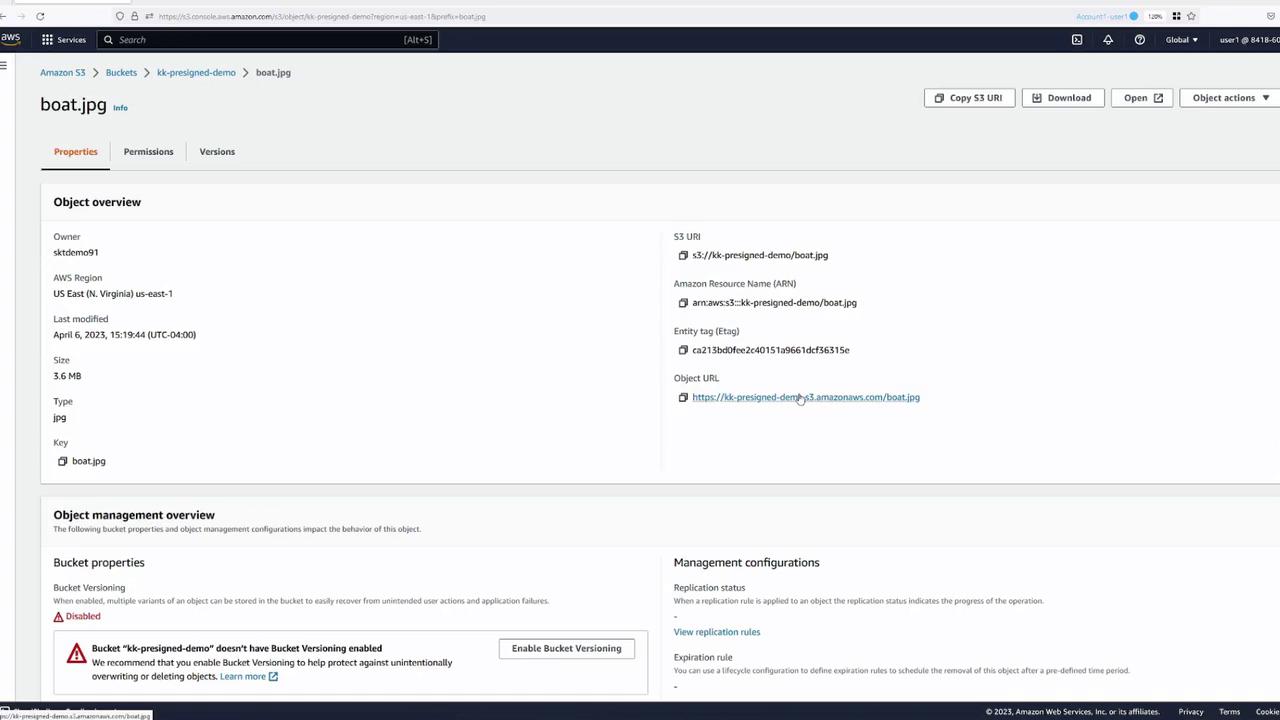
Task: Open the help question mark menu
Action: 1139,40
